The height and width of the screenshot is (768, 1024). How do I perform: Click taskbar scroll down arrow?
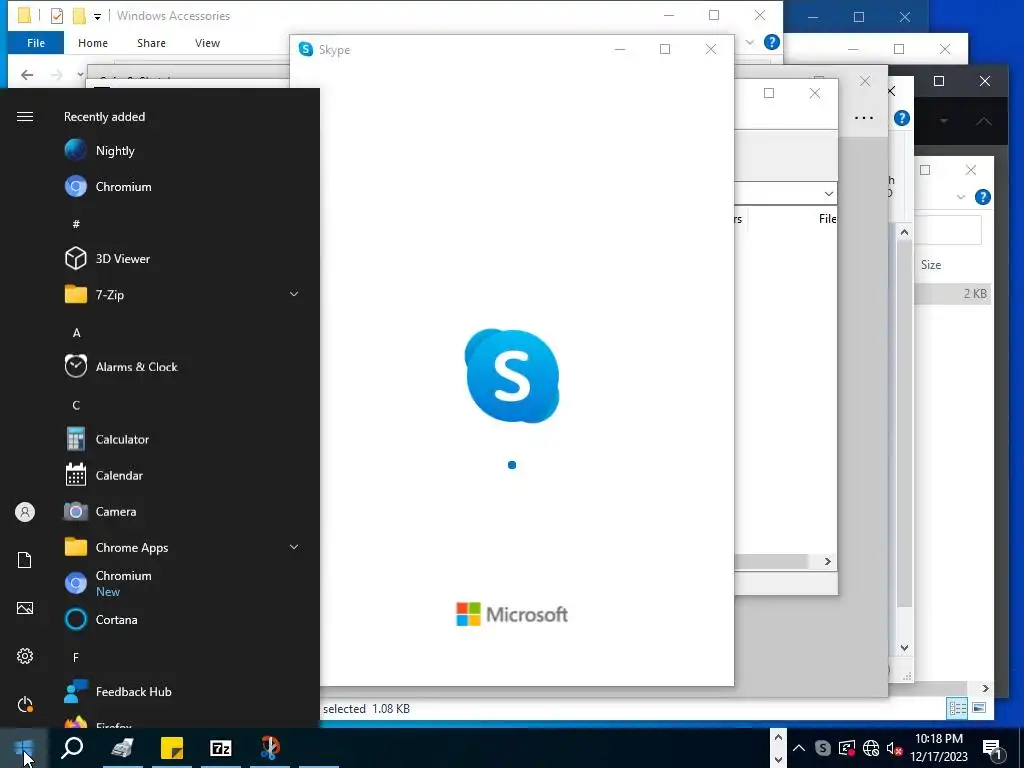click(x=778, y=760)
